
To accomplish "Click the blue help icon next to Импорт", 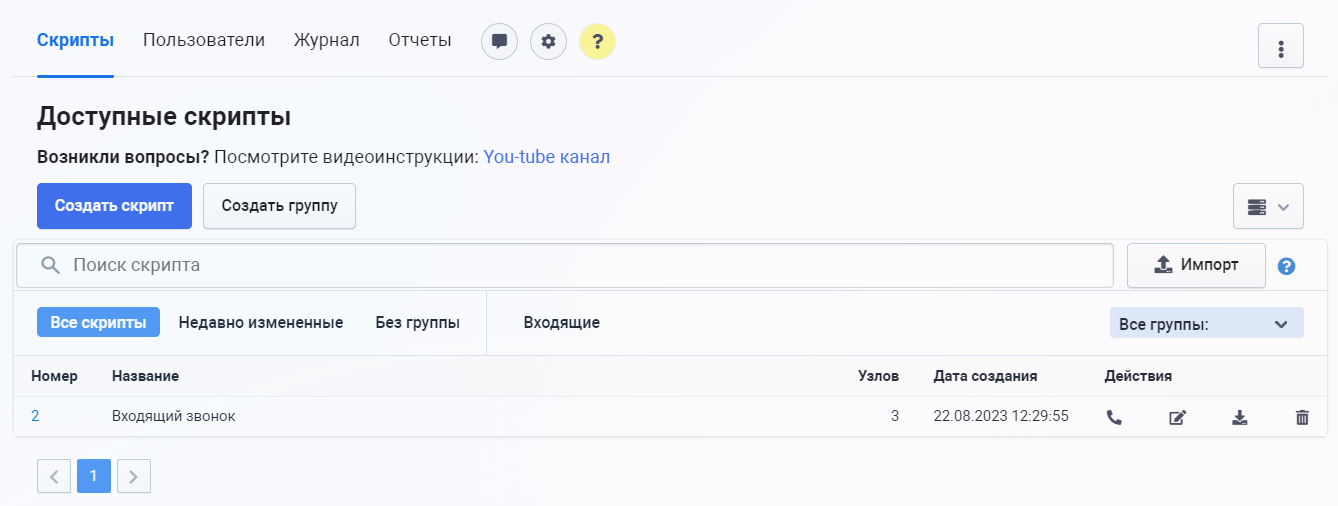I will [x=1287, y=266].
